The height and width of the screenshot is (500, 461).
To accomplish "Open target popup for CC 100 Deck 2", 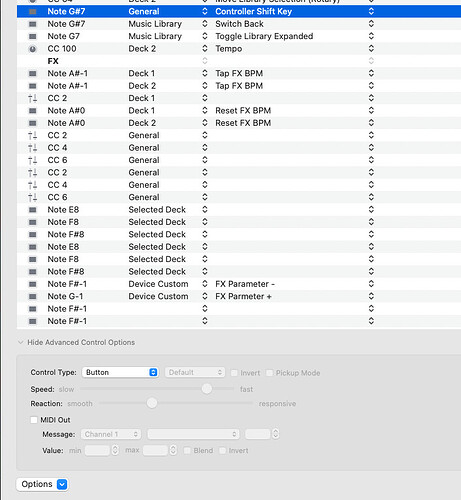I will pyautogui.click(x=205, y=49).
